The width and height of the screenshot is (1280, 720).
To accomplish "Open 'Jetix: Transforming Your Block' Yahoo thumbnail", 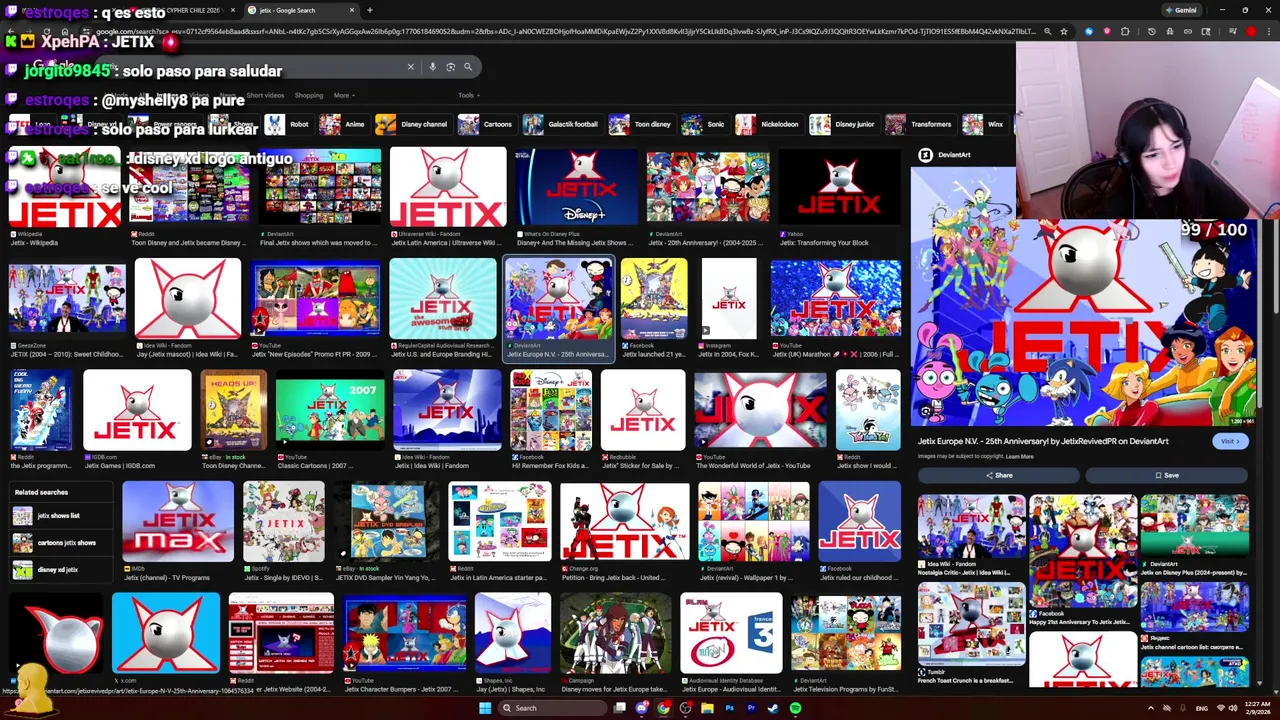I will [840, 188].
